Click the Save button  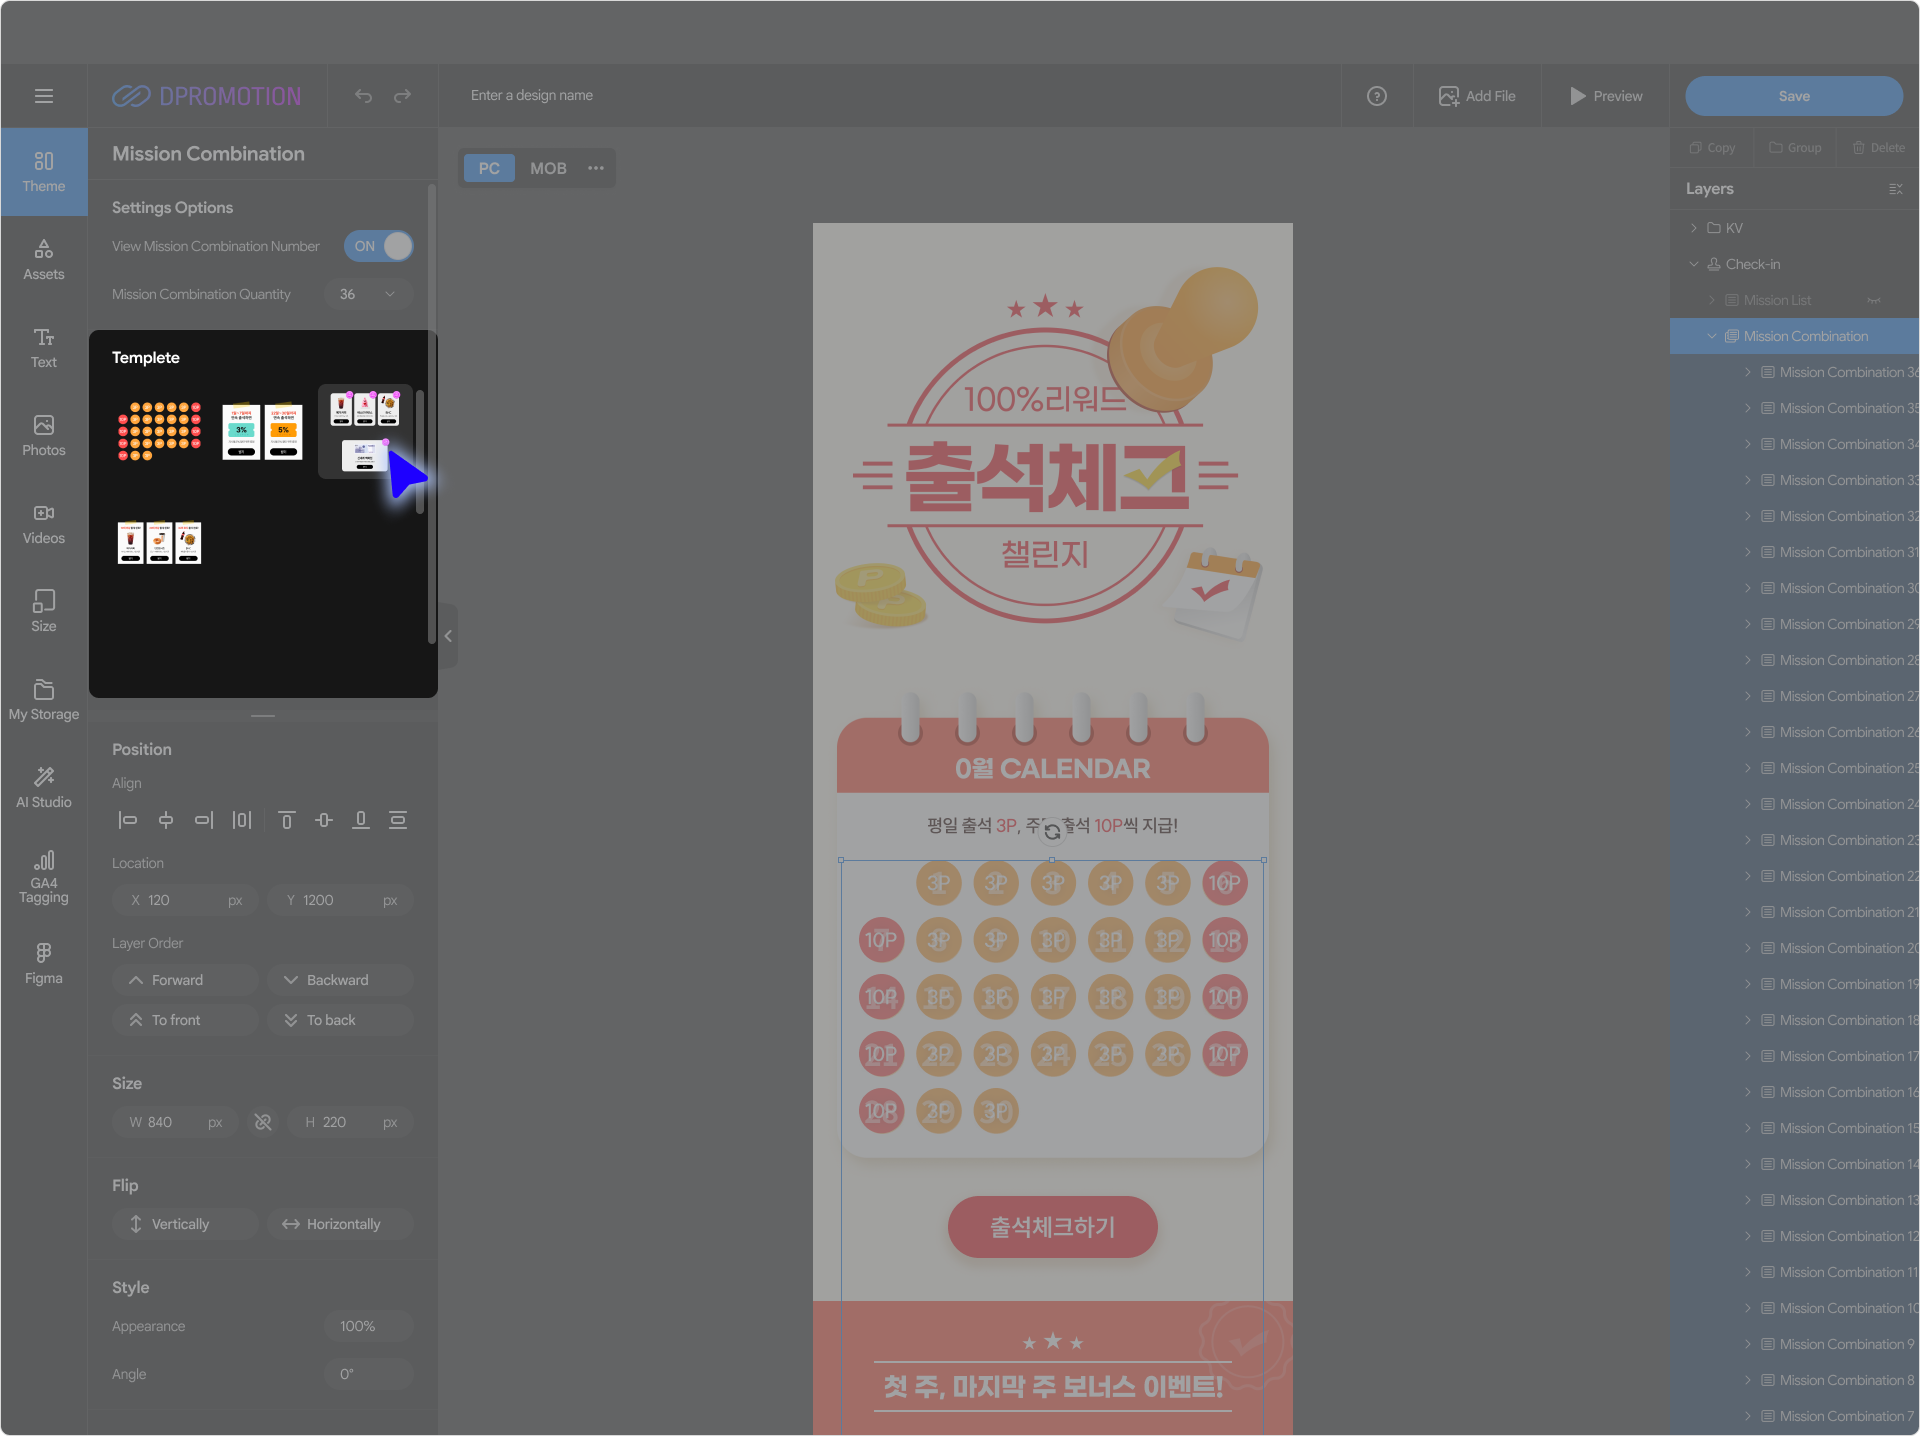tap(1794, 96)
